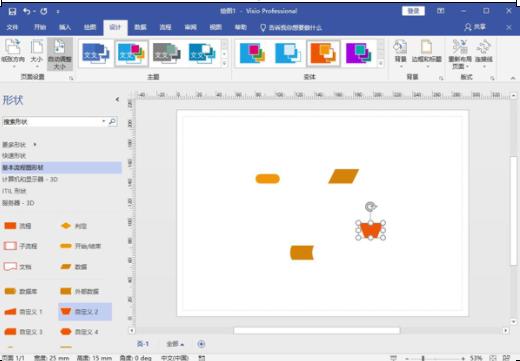Image resolution: width=520 pixels, height=361 pixels.
Task: Switch to the 开始 (Home) ribbon tab
Action: click(40, 27)
